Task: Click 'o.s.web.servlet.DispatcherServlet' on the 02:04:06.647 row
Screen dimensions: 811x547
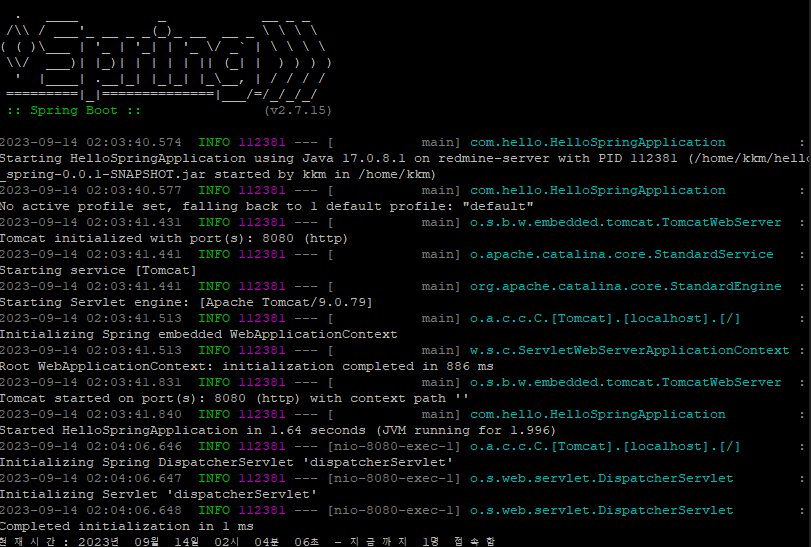Action: click(x=601, y=478)
